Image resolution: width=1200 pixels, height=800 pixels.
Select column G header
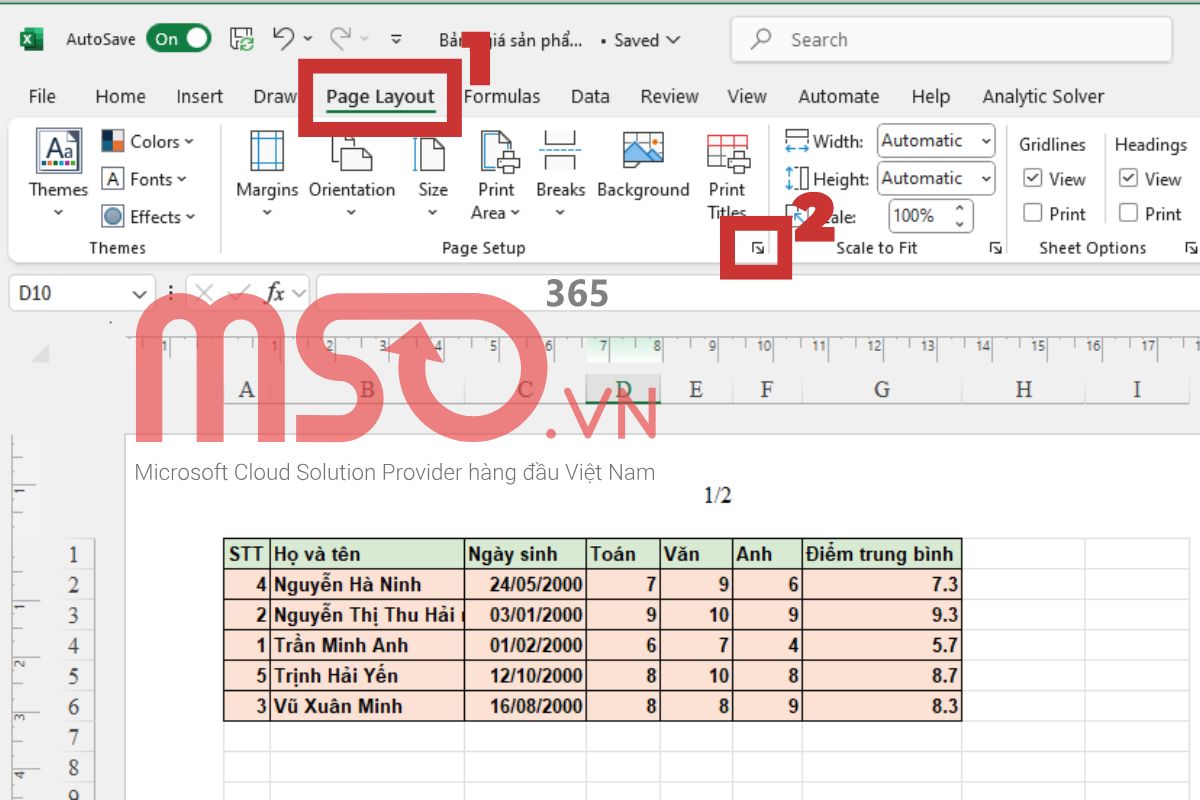point(881,390)
